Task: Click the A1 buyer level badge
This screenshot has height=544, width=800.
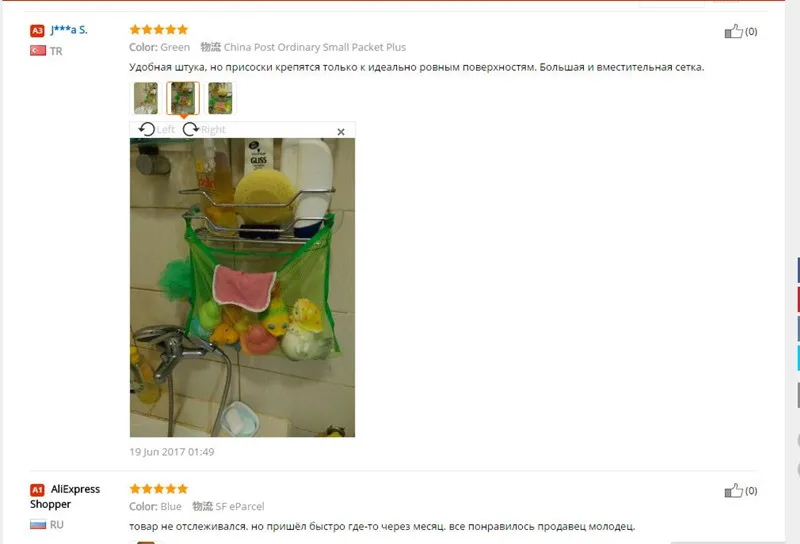Action: (37, 490)
